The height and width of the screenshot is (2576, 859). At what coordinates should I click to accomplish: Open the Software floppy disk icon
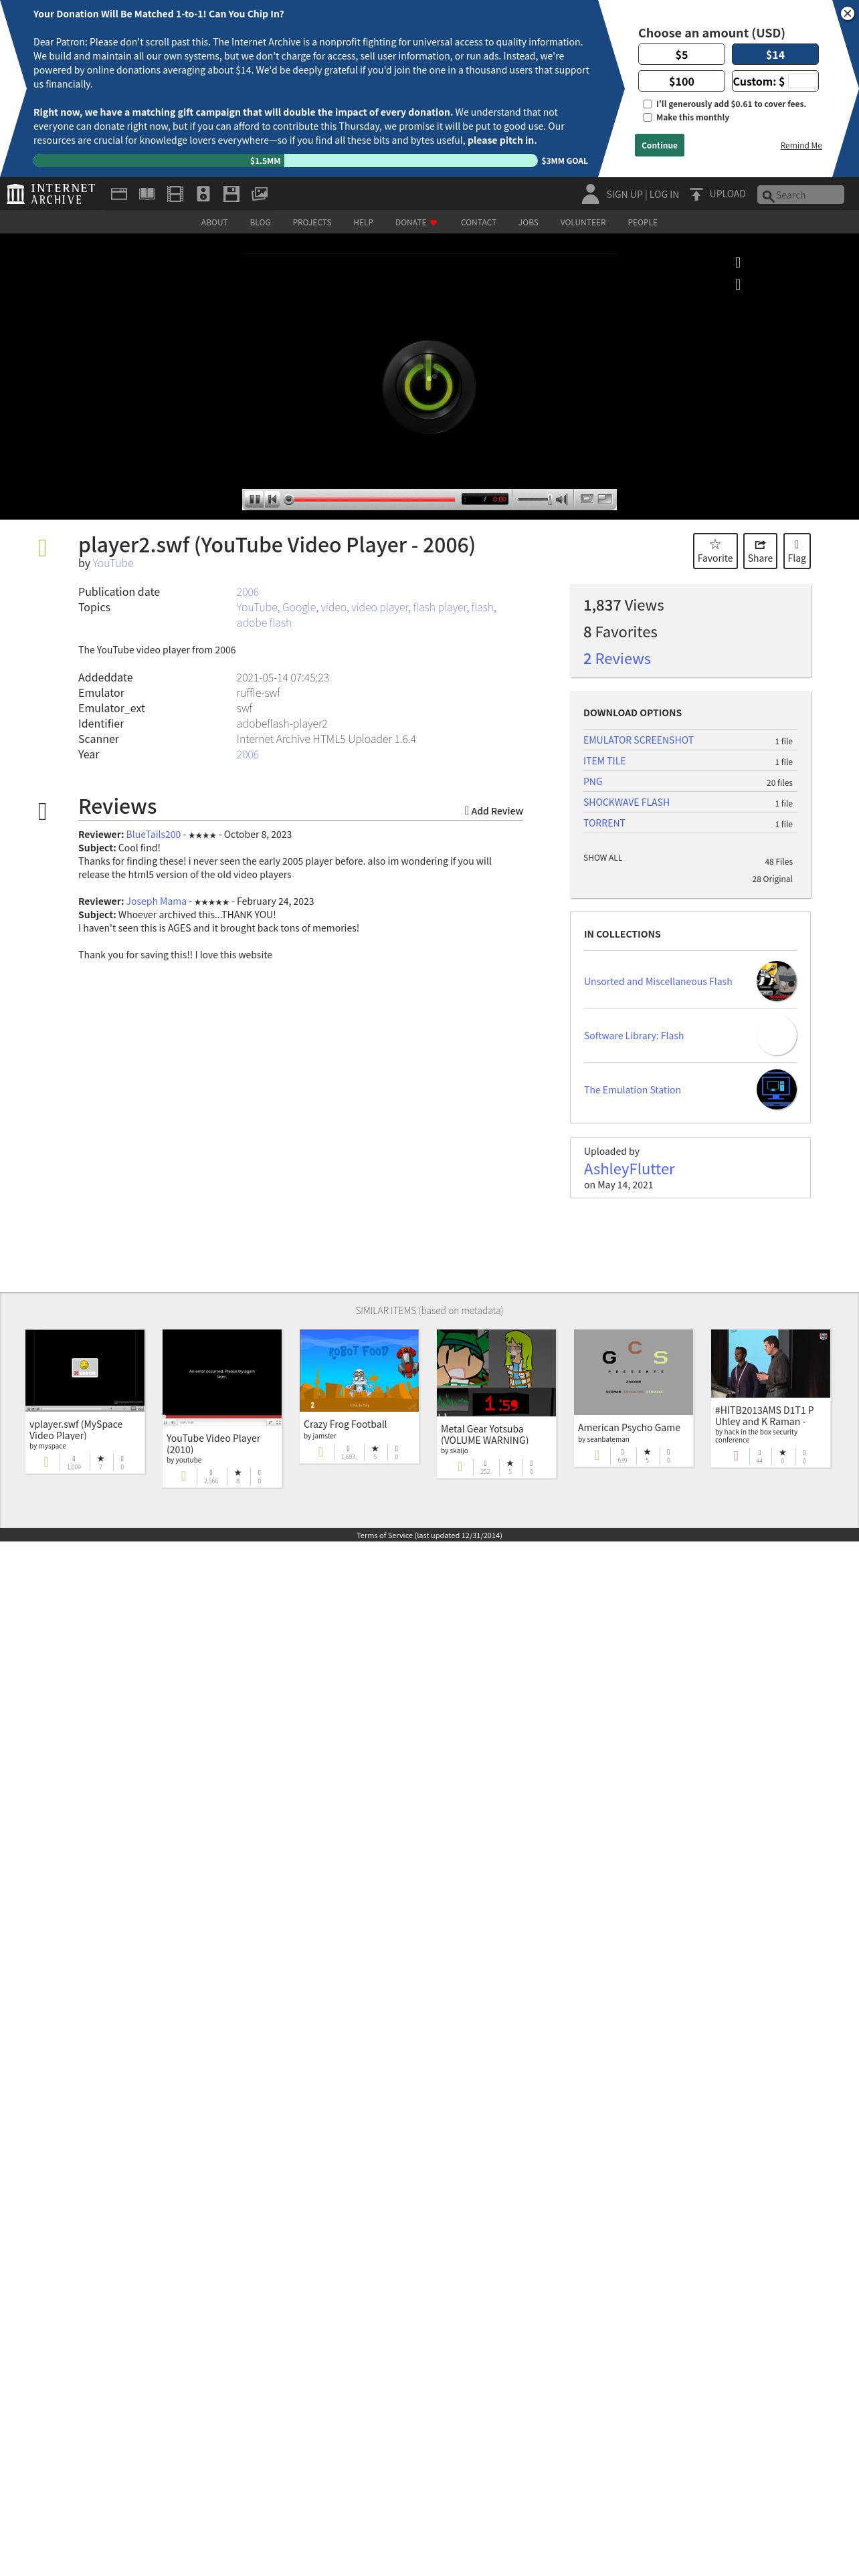coord(231,194)
